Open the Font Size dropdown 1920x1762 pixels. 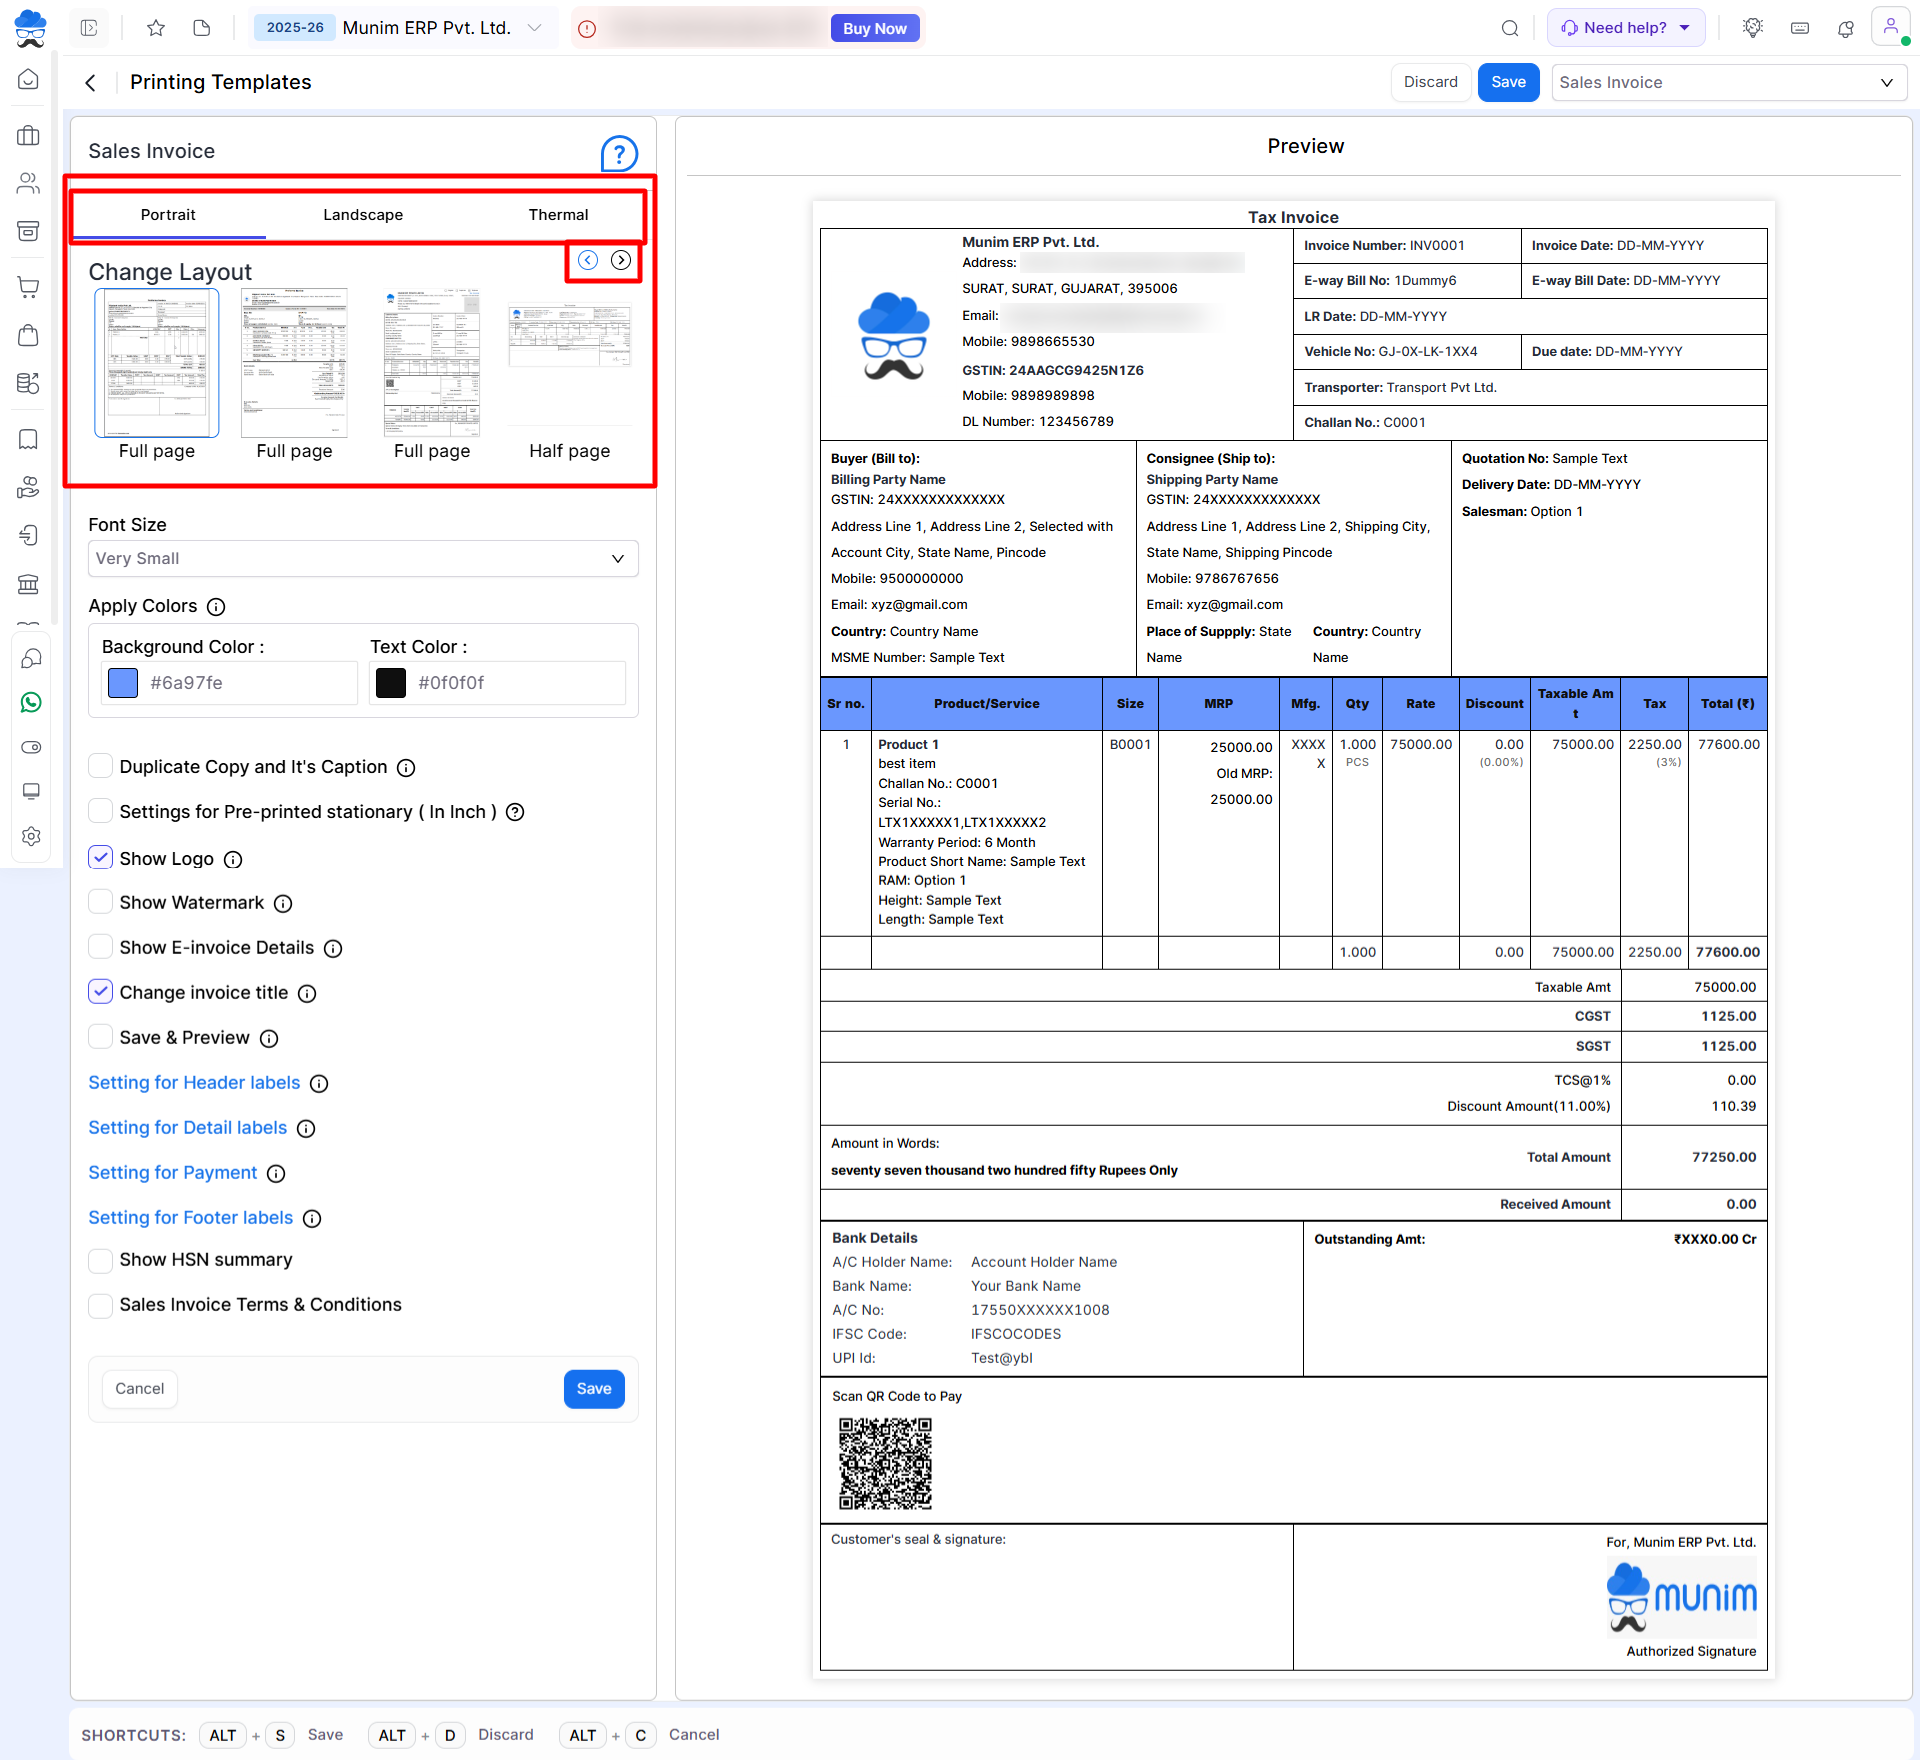pyautogui.click(x=363, y=558)
